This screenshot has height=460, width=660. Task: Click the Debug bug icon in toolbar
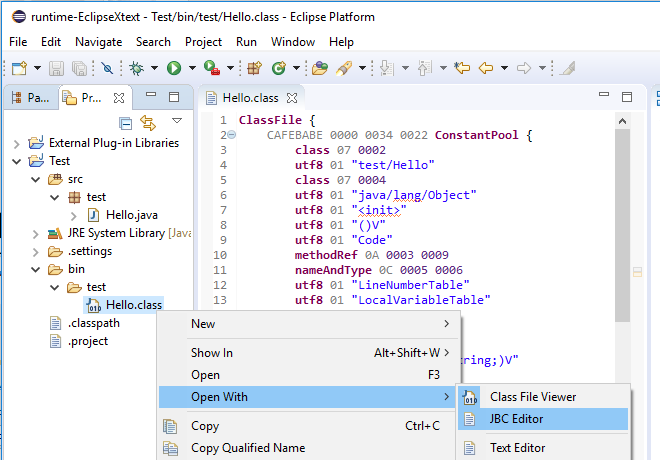click(x=138, y=68)
